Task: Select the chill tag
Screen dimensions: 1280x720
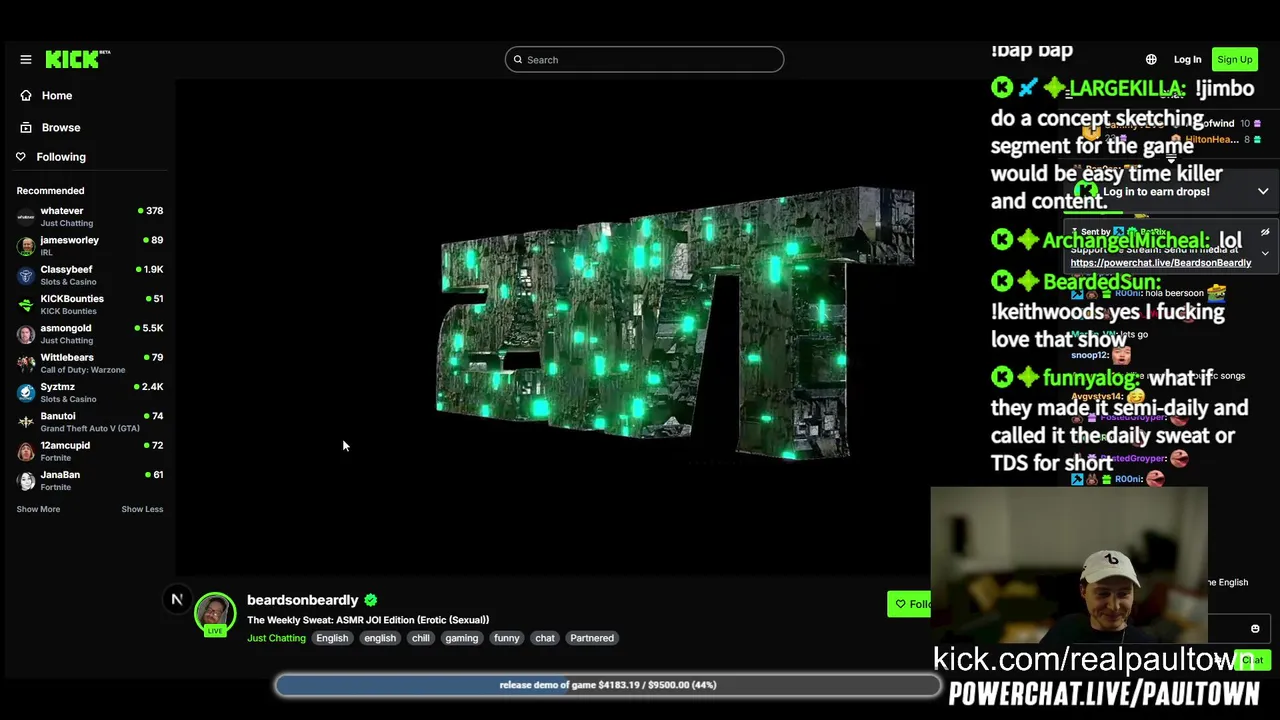Action: pos(421,638)
